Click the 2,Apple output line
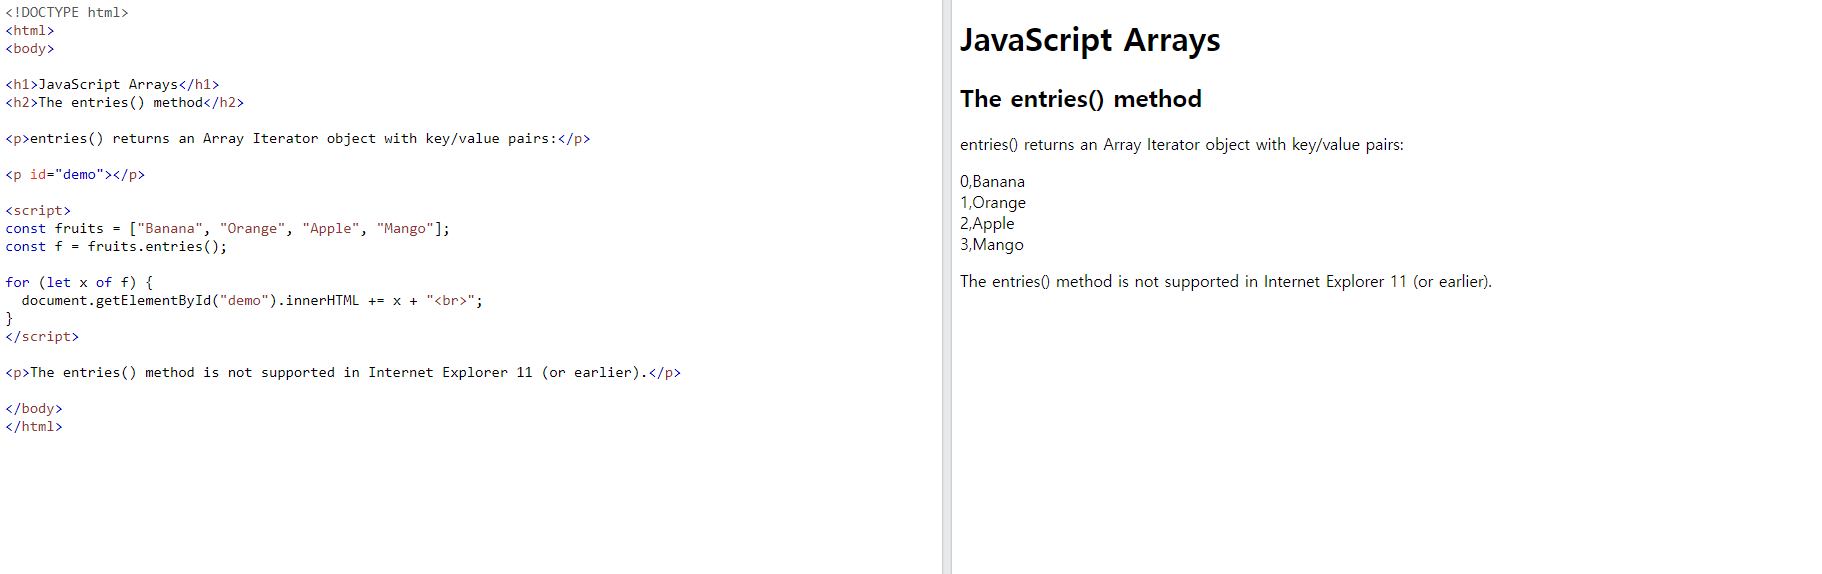 point(987,224)
